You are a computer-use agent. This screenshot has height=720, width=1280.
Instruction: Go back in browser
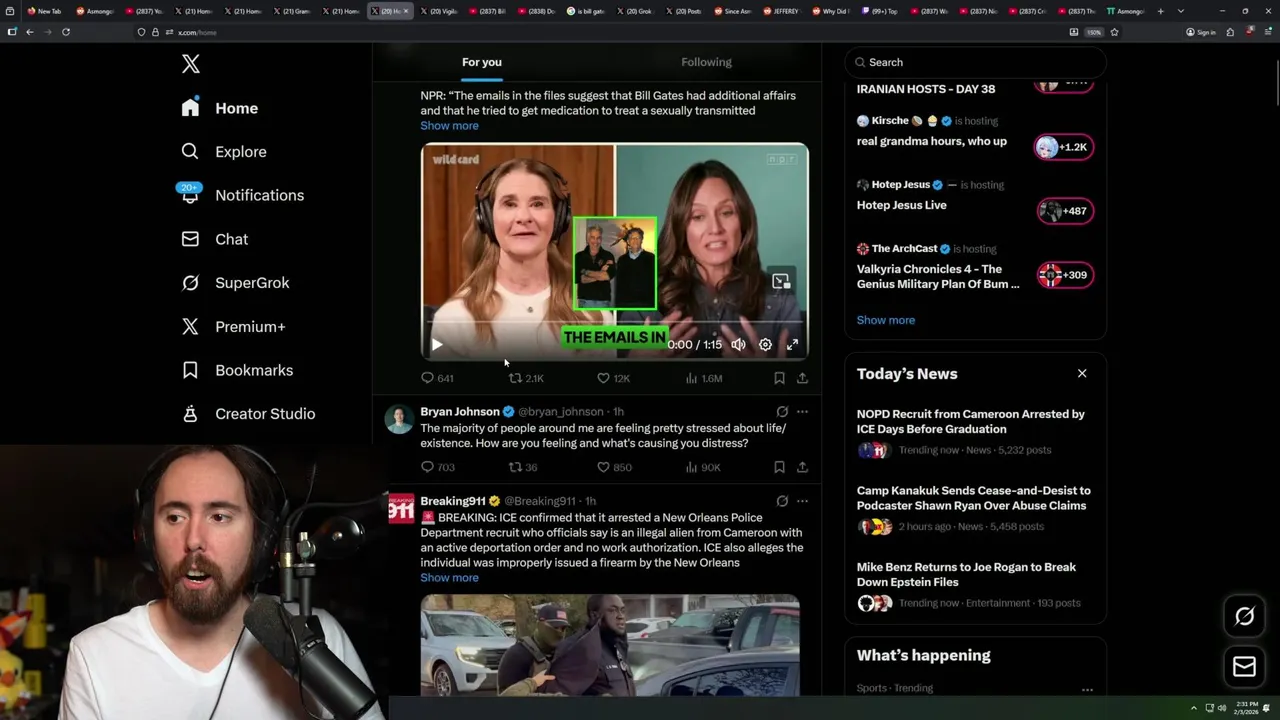click(30, 32)
